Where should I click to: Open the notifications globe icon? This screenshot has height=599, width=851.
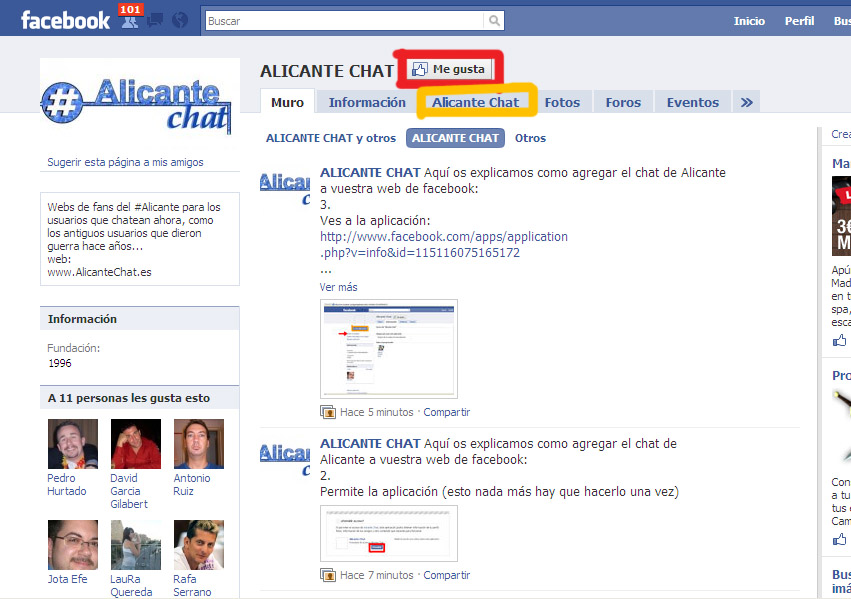point(180,21)
